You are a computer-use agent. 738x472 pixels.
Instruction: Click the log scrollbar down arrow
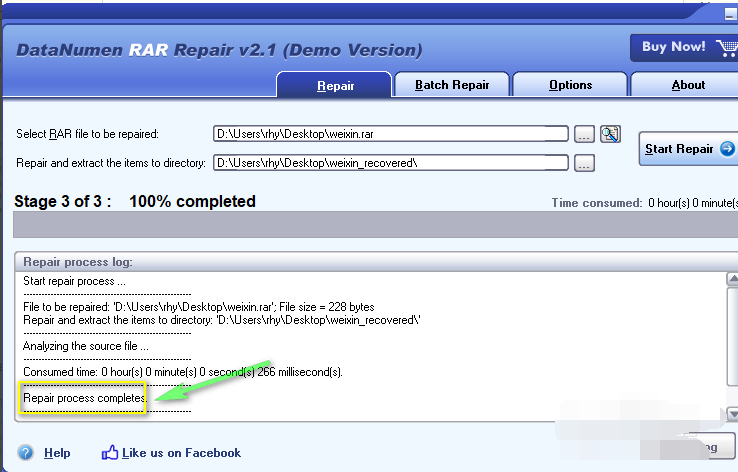732,414
